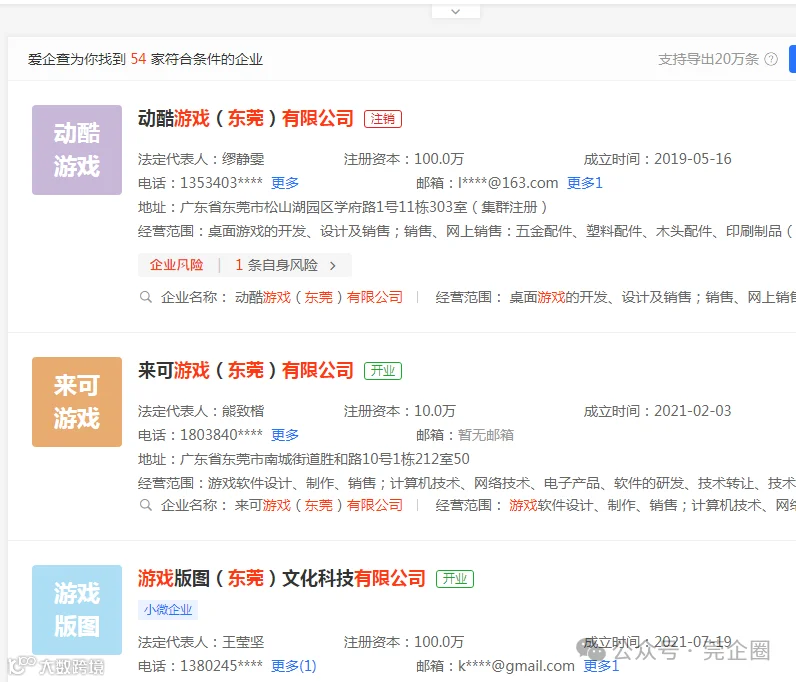Click 更多1 email link for 游戏版图

pyautogui.click(x=601, y=666)
